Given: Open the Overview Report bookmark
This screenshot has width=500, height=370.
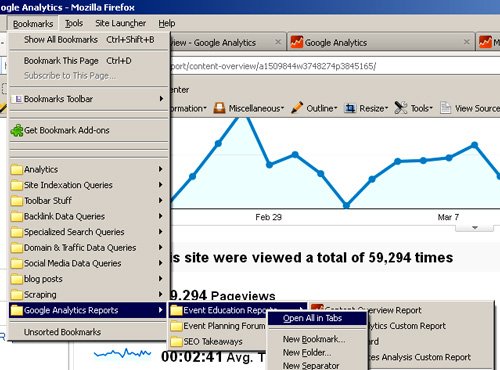Looking at the screenshot, I should pyautogui.click(x=401, y=310).
